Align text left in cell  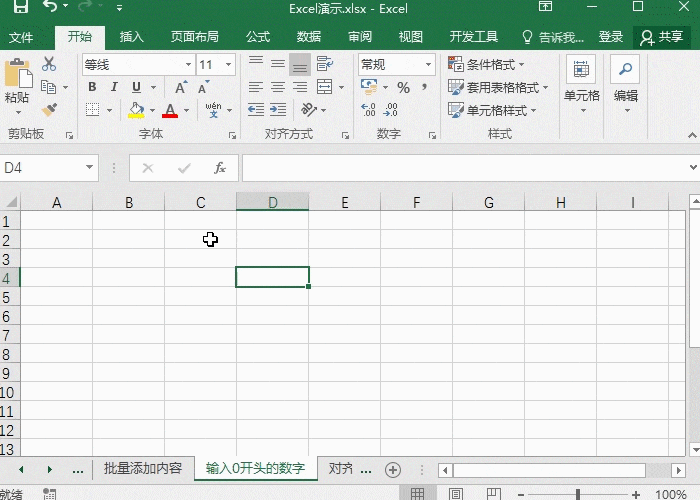click(x=256, y=87)
